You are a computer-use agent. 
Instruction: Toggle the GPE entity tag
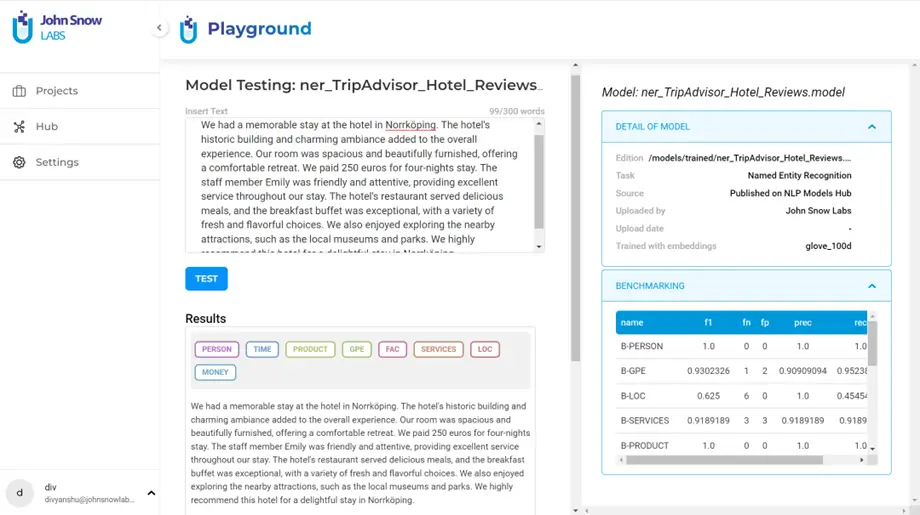pyautogui.click(x=357, y=349)
